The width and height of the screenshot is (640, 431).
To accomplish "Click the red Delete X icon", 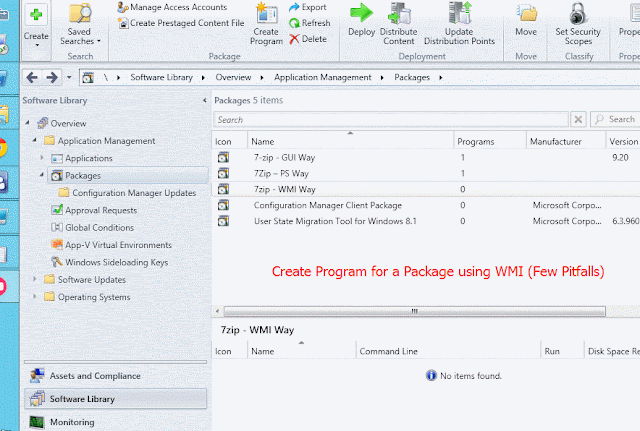I will [x=294, y=39].
